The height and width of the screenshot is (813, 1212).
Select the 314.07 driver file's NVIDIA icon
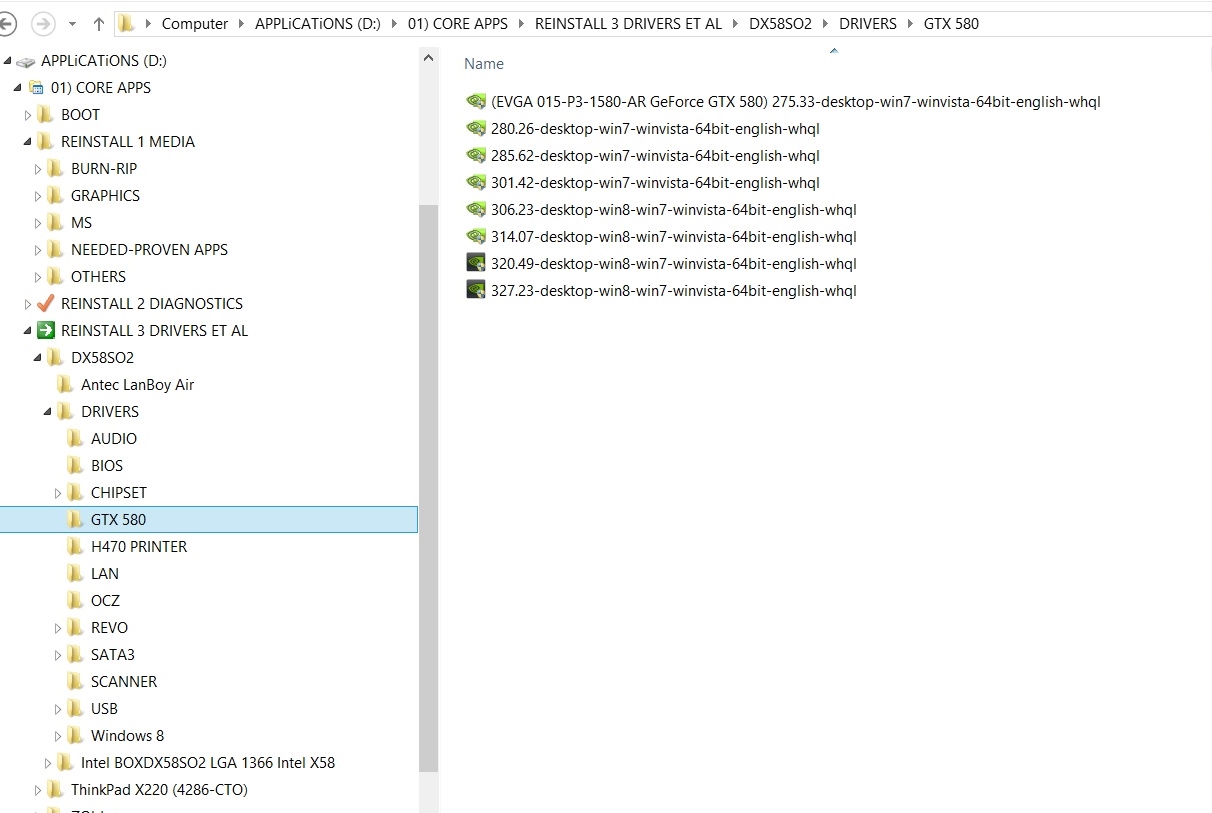(x=476, y=237)
